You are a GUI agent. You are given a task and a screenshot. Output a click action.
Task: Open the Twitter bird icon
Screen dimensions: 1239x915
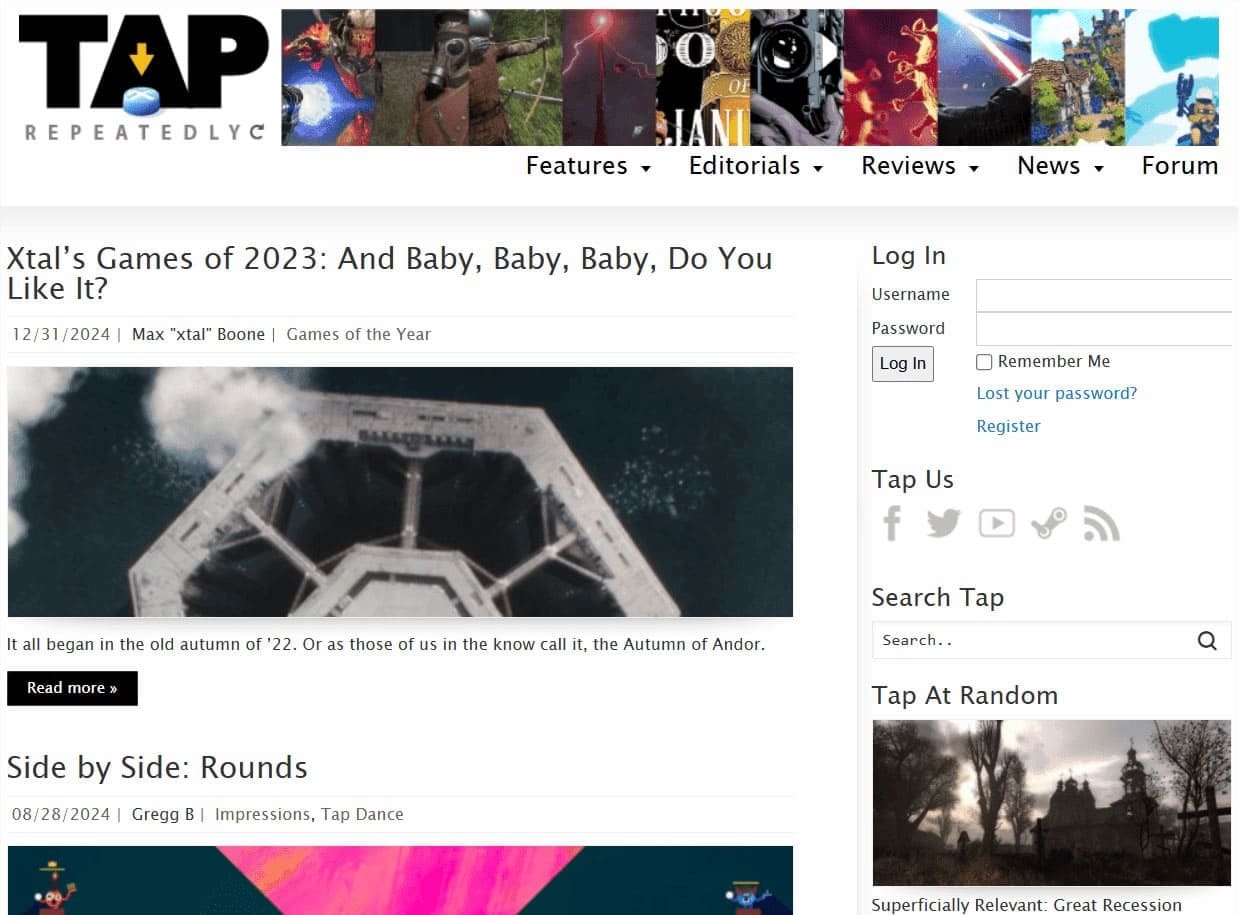tap(943, 522)
